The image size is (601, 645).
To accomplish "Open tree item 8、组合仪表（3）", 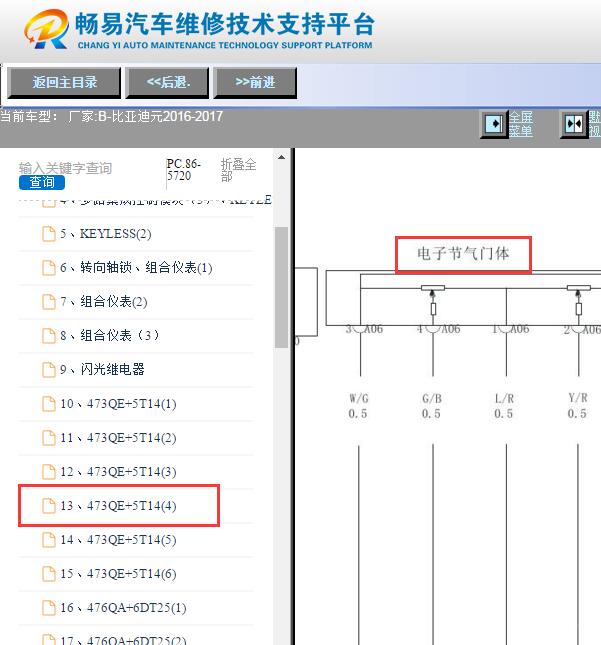I will 109,336.
